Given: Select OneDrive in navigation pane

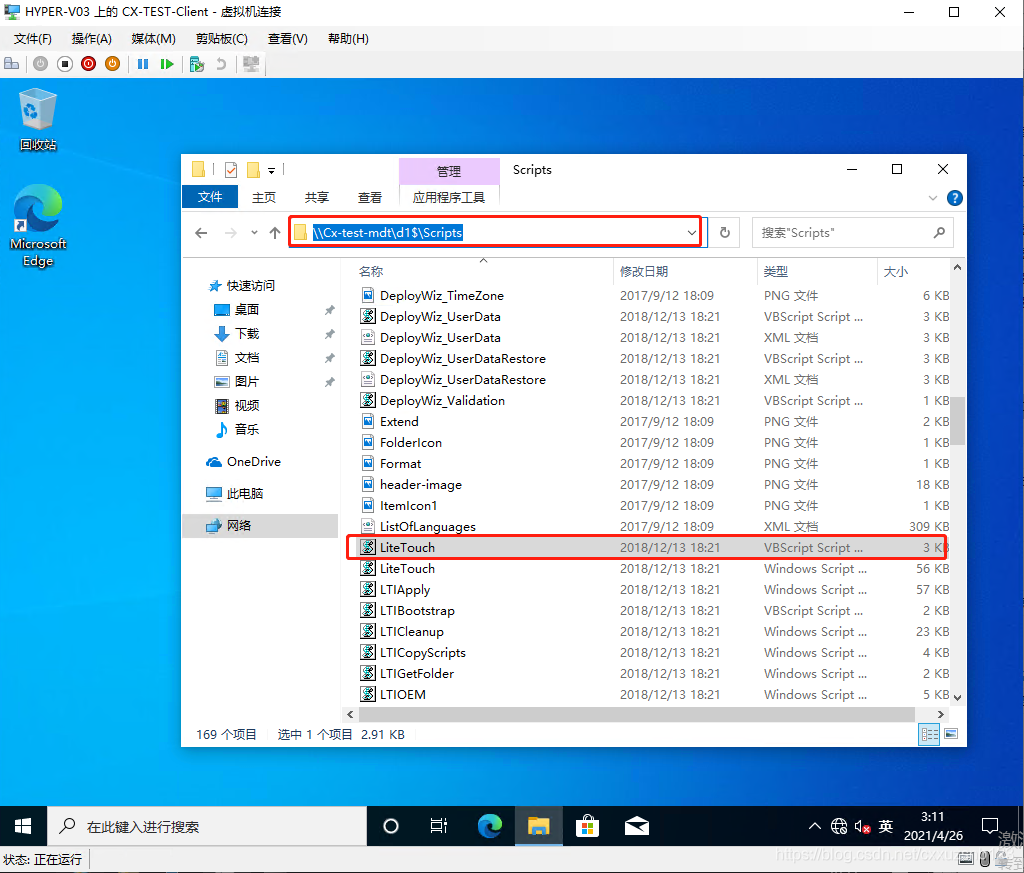Looking at the screenshot, I should [x=253, y=462].
